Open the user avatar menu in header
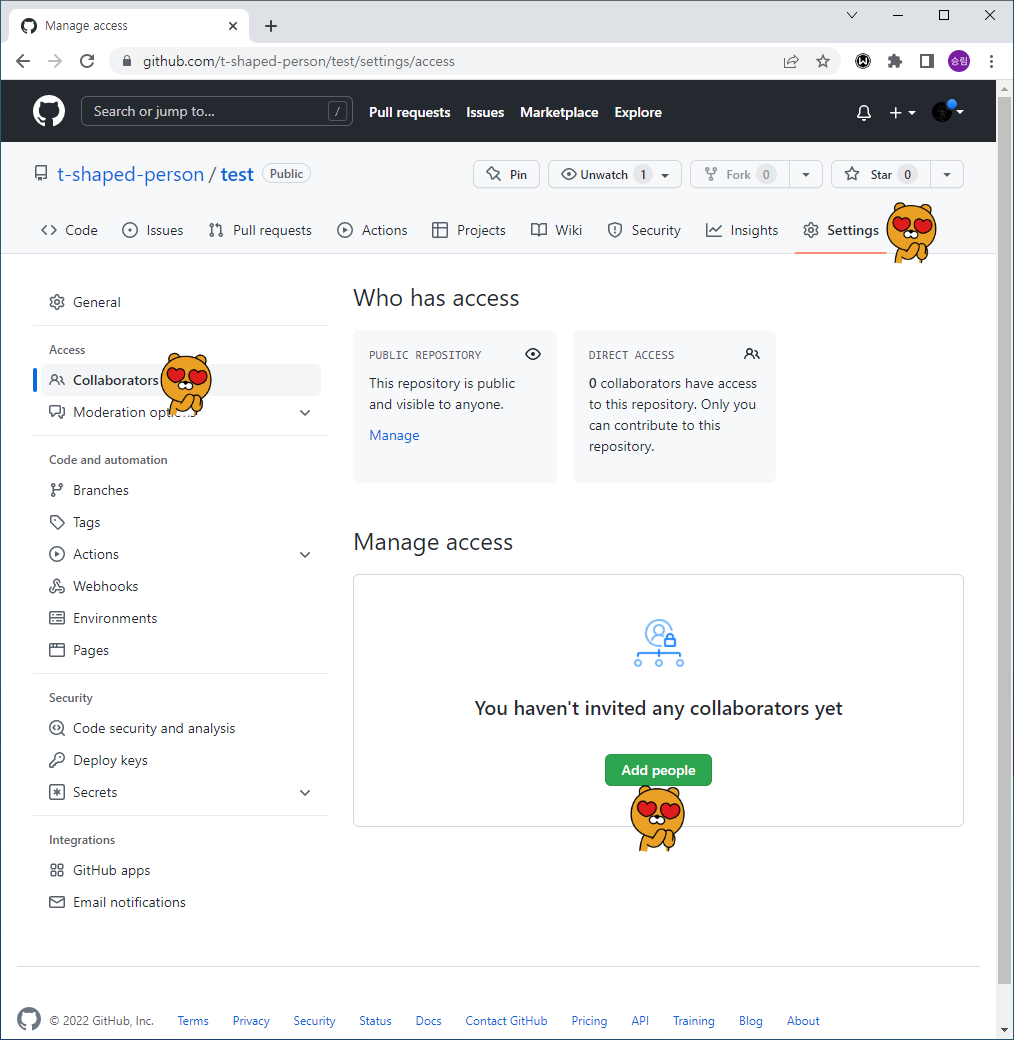This screenshot has width=1014, height=1040. pyautogui.click(x=947, y=111)
